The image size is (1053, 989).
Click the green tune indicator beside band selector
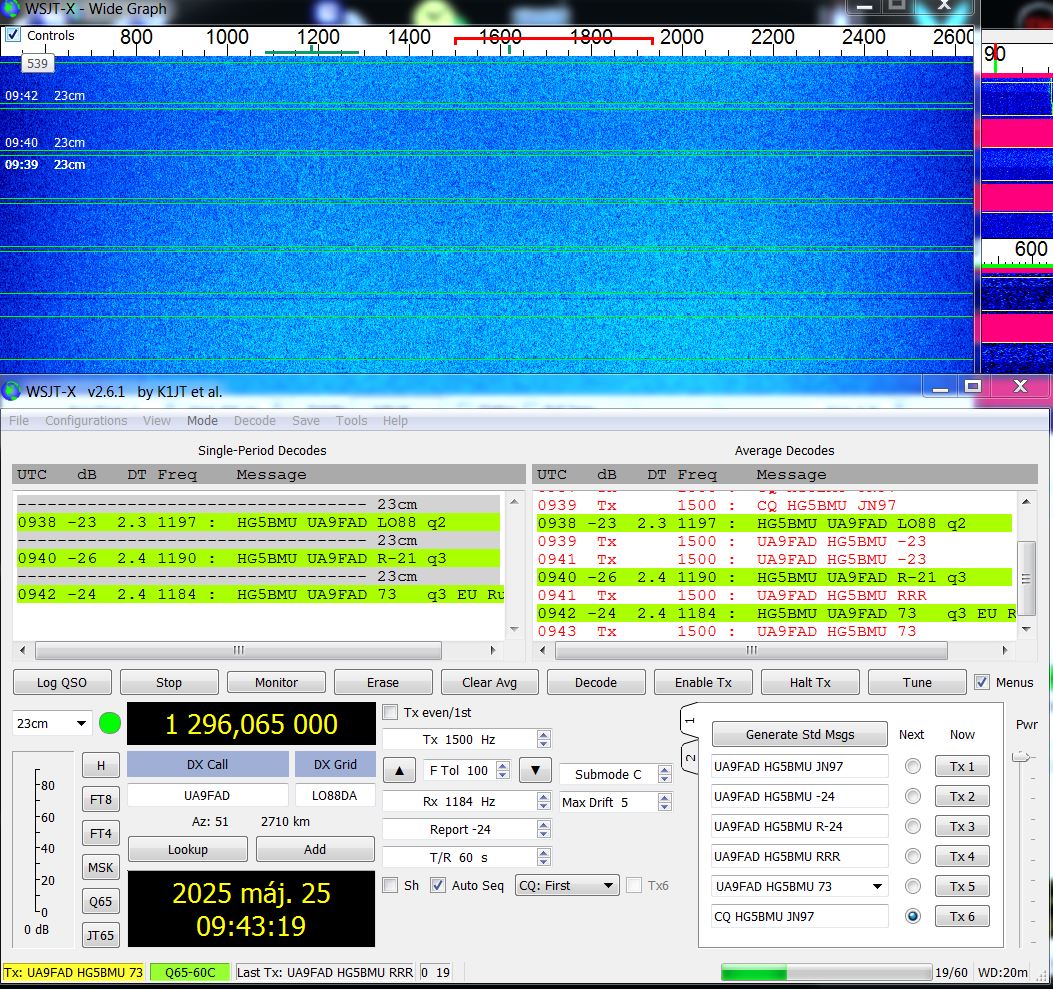pyautogui.click(x=109, y=723)
